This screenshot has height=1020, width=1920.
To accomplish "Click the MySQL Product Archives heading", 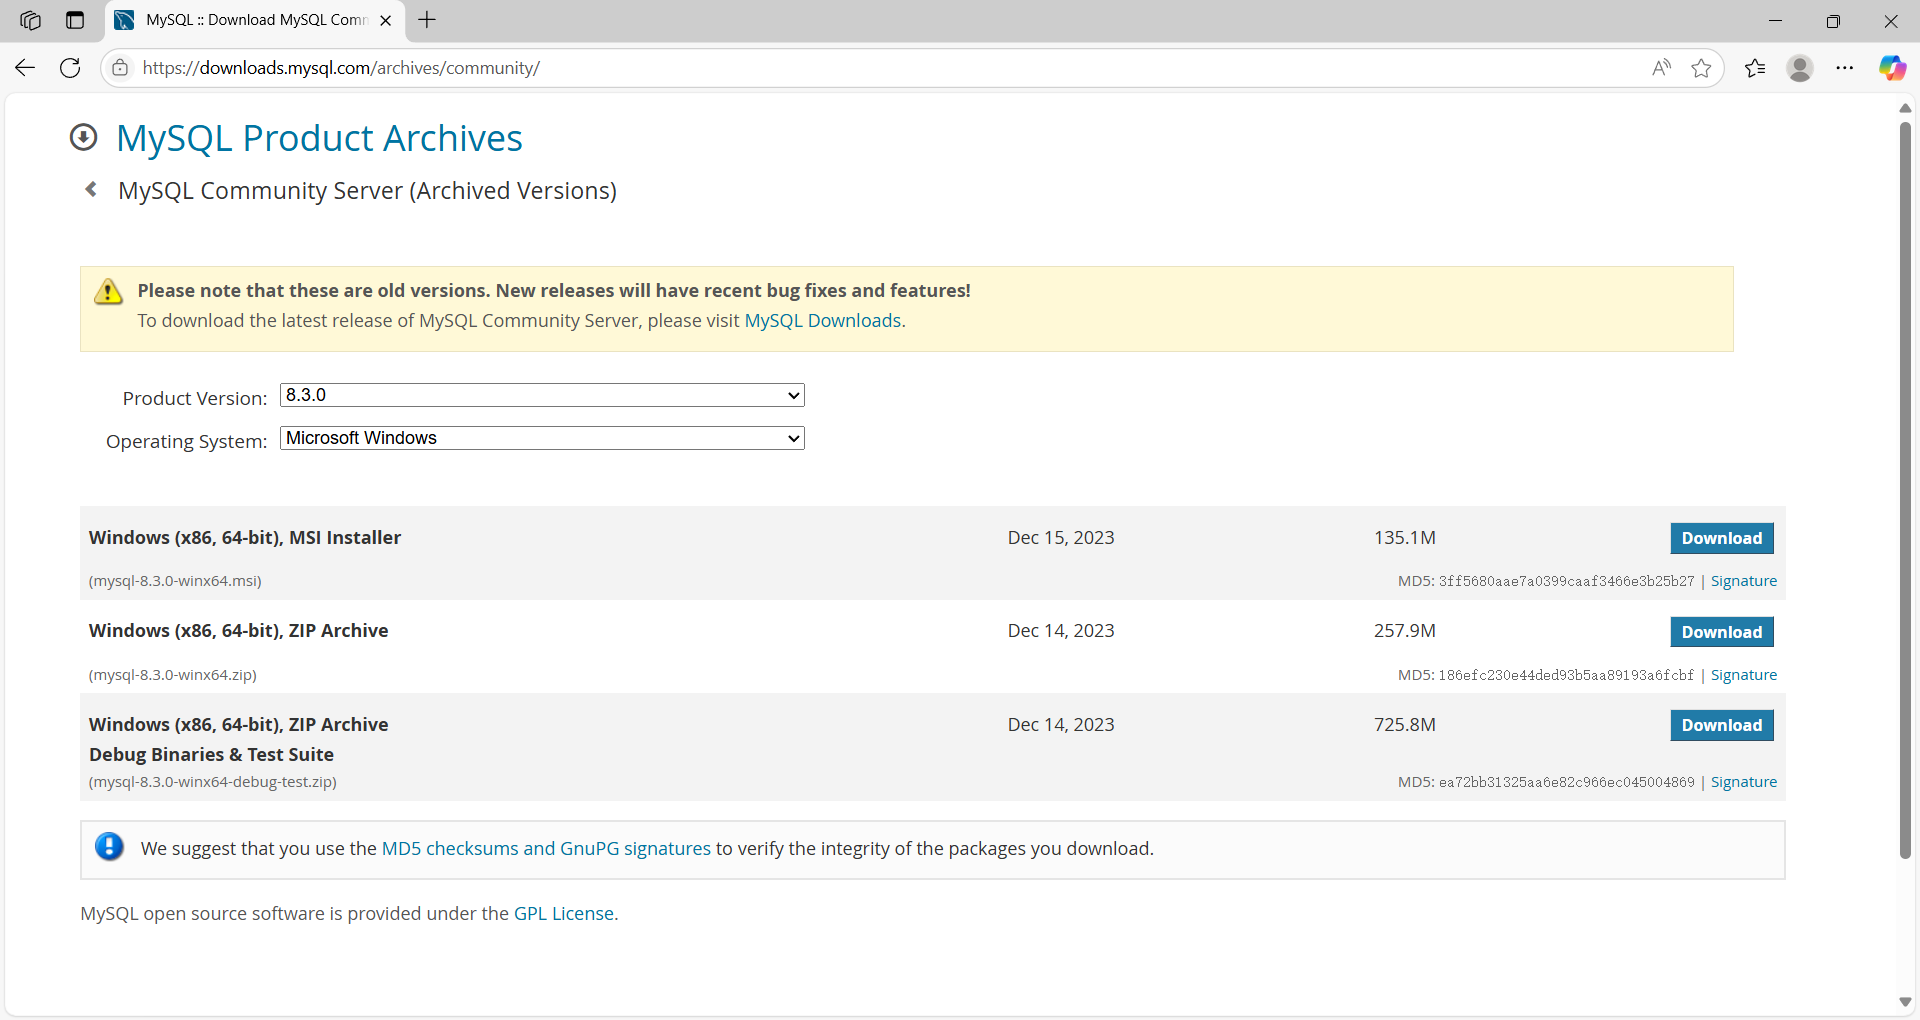I will [319, 138].
